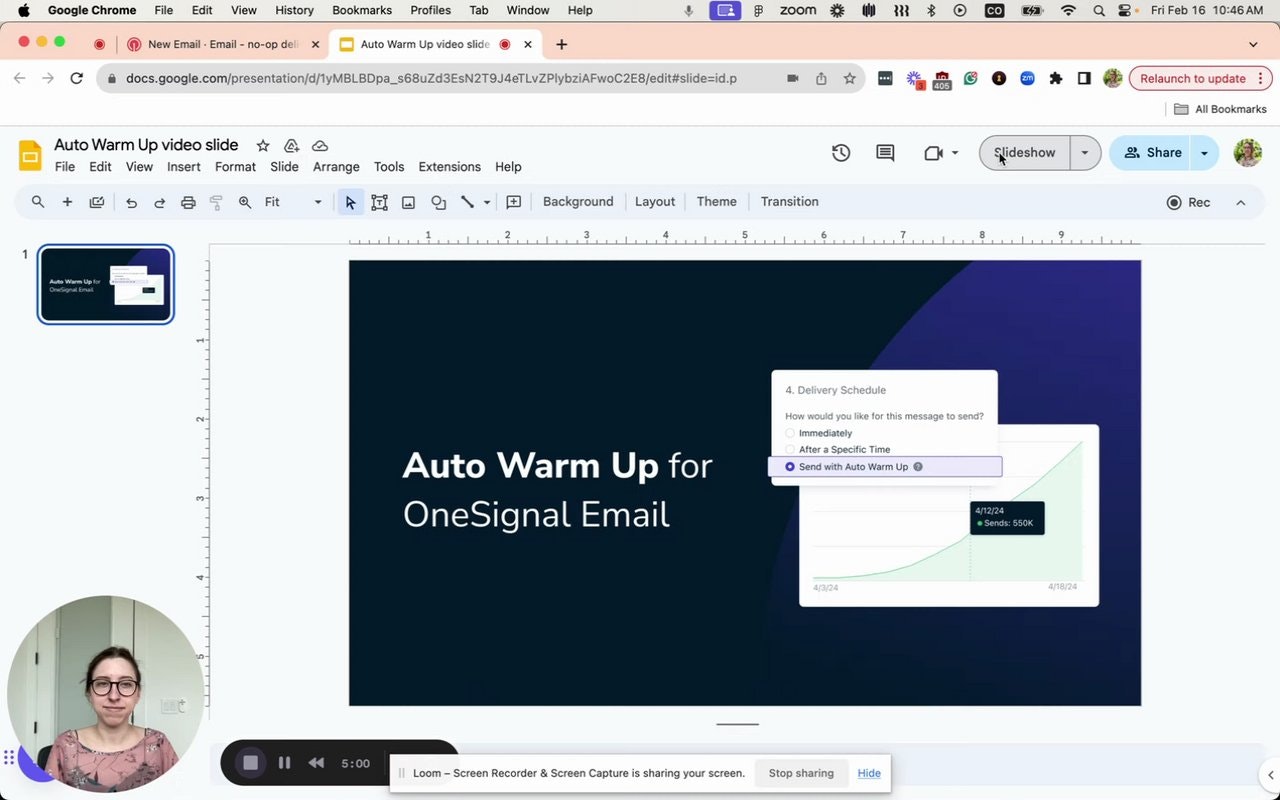The height and width of the screenshot is (800, 1280).
Task: Expand the Slideshow options dropdown arrow
Action: pyautogui.click(x=1084, y=152)
